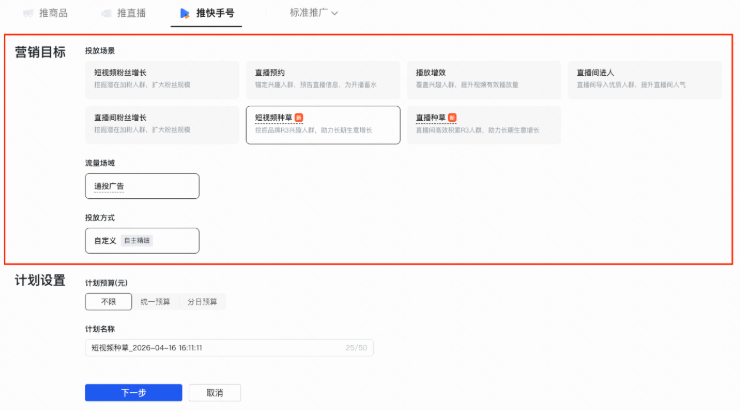
Task: Click the 推快手号 play logo icon
Action: pos(185,13)
